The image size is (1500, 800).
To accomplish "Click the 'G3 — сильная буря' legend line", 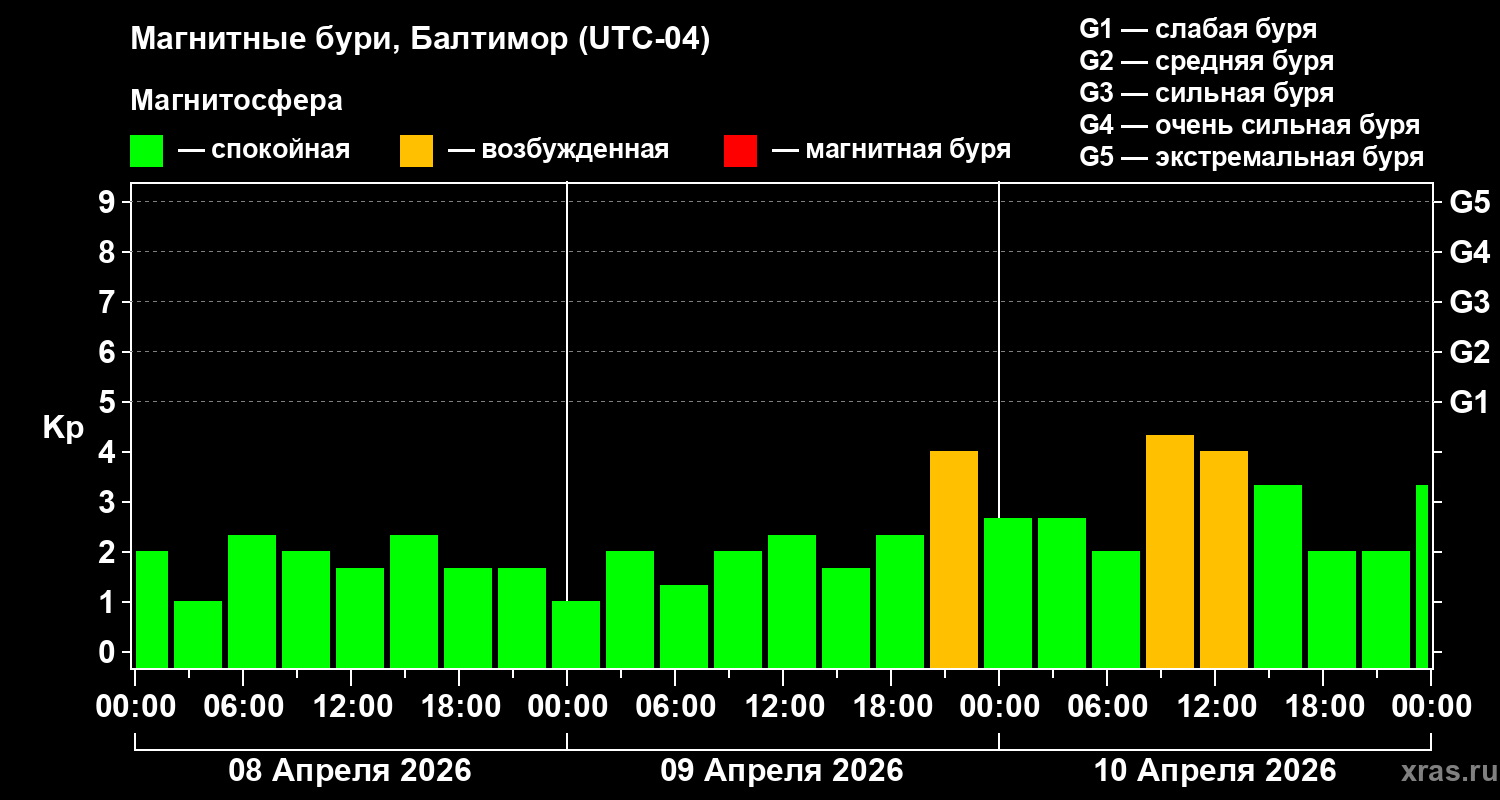I will [x=1206, y=93].
